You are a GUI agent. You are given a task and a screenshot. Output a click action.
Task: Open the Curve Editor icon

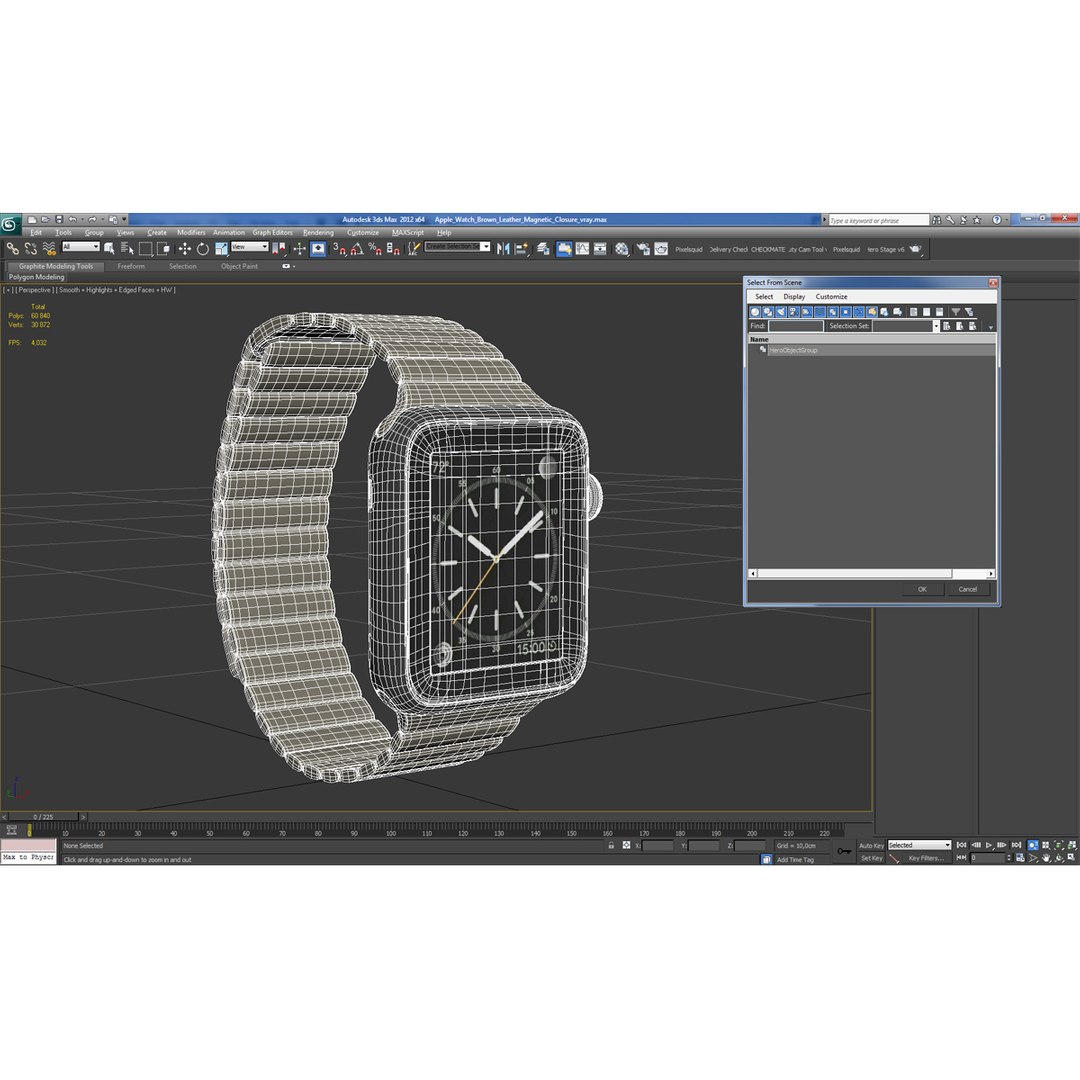[583, 249]
